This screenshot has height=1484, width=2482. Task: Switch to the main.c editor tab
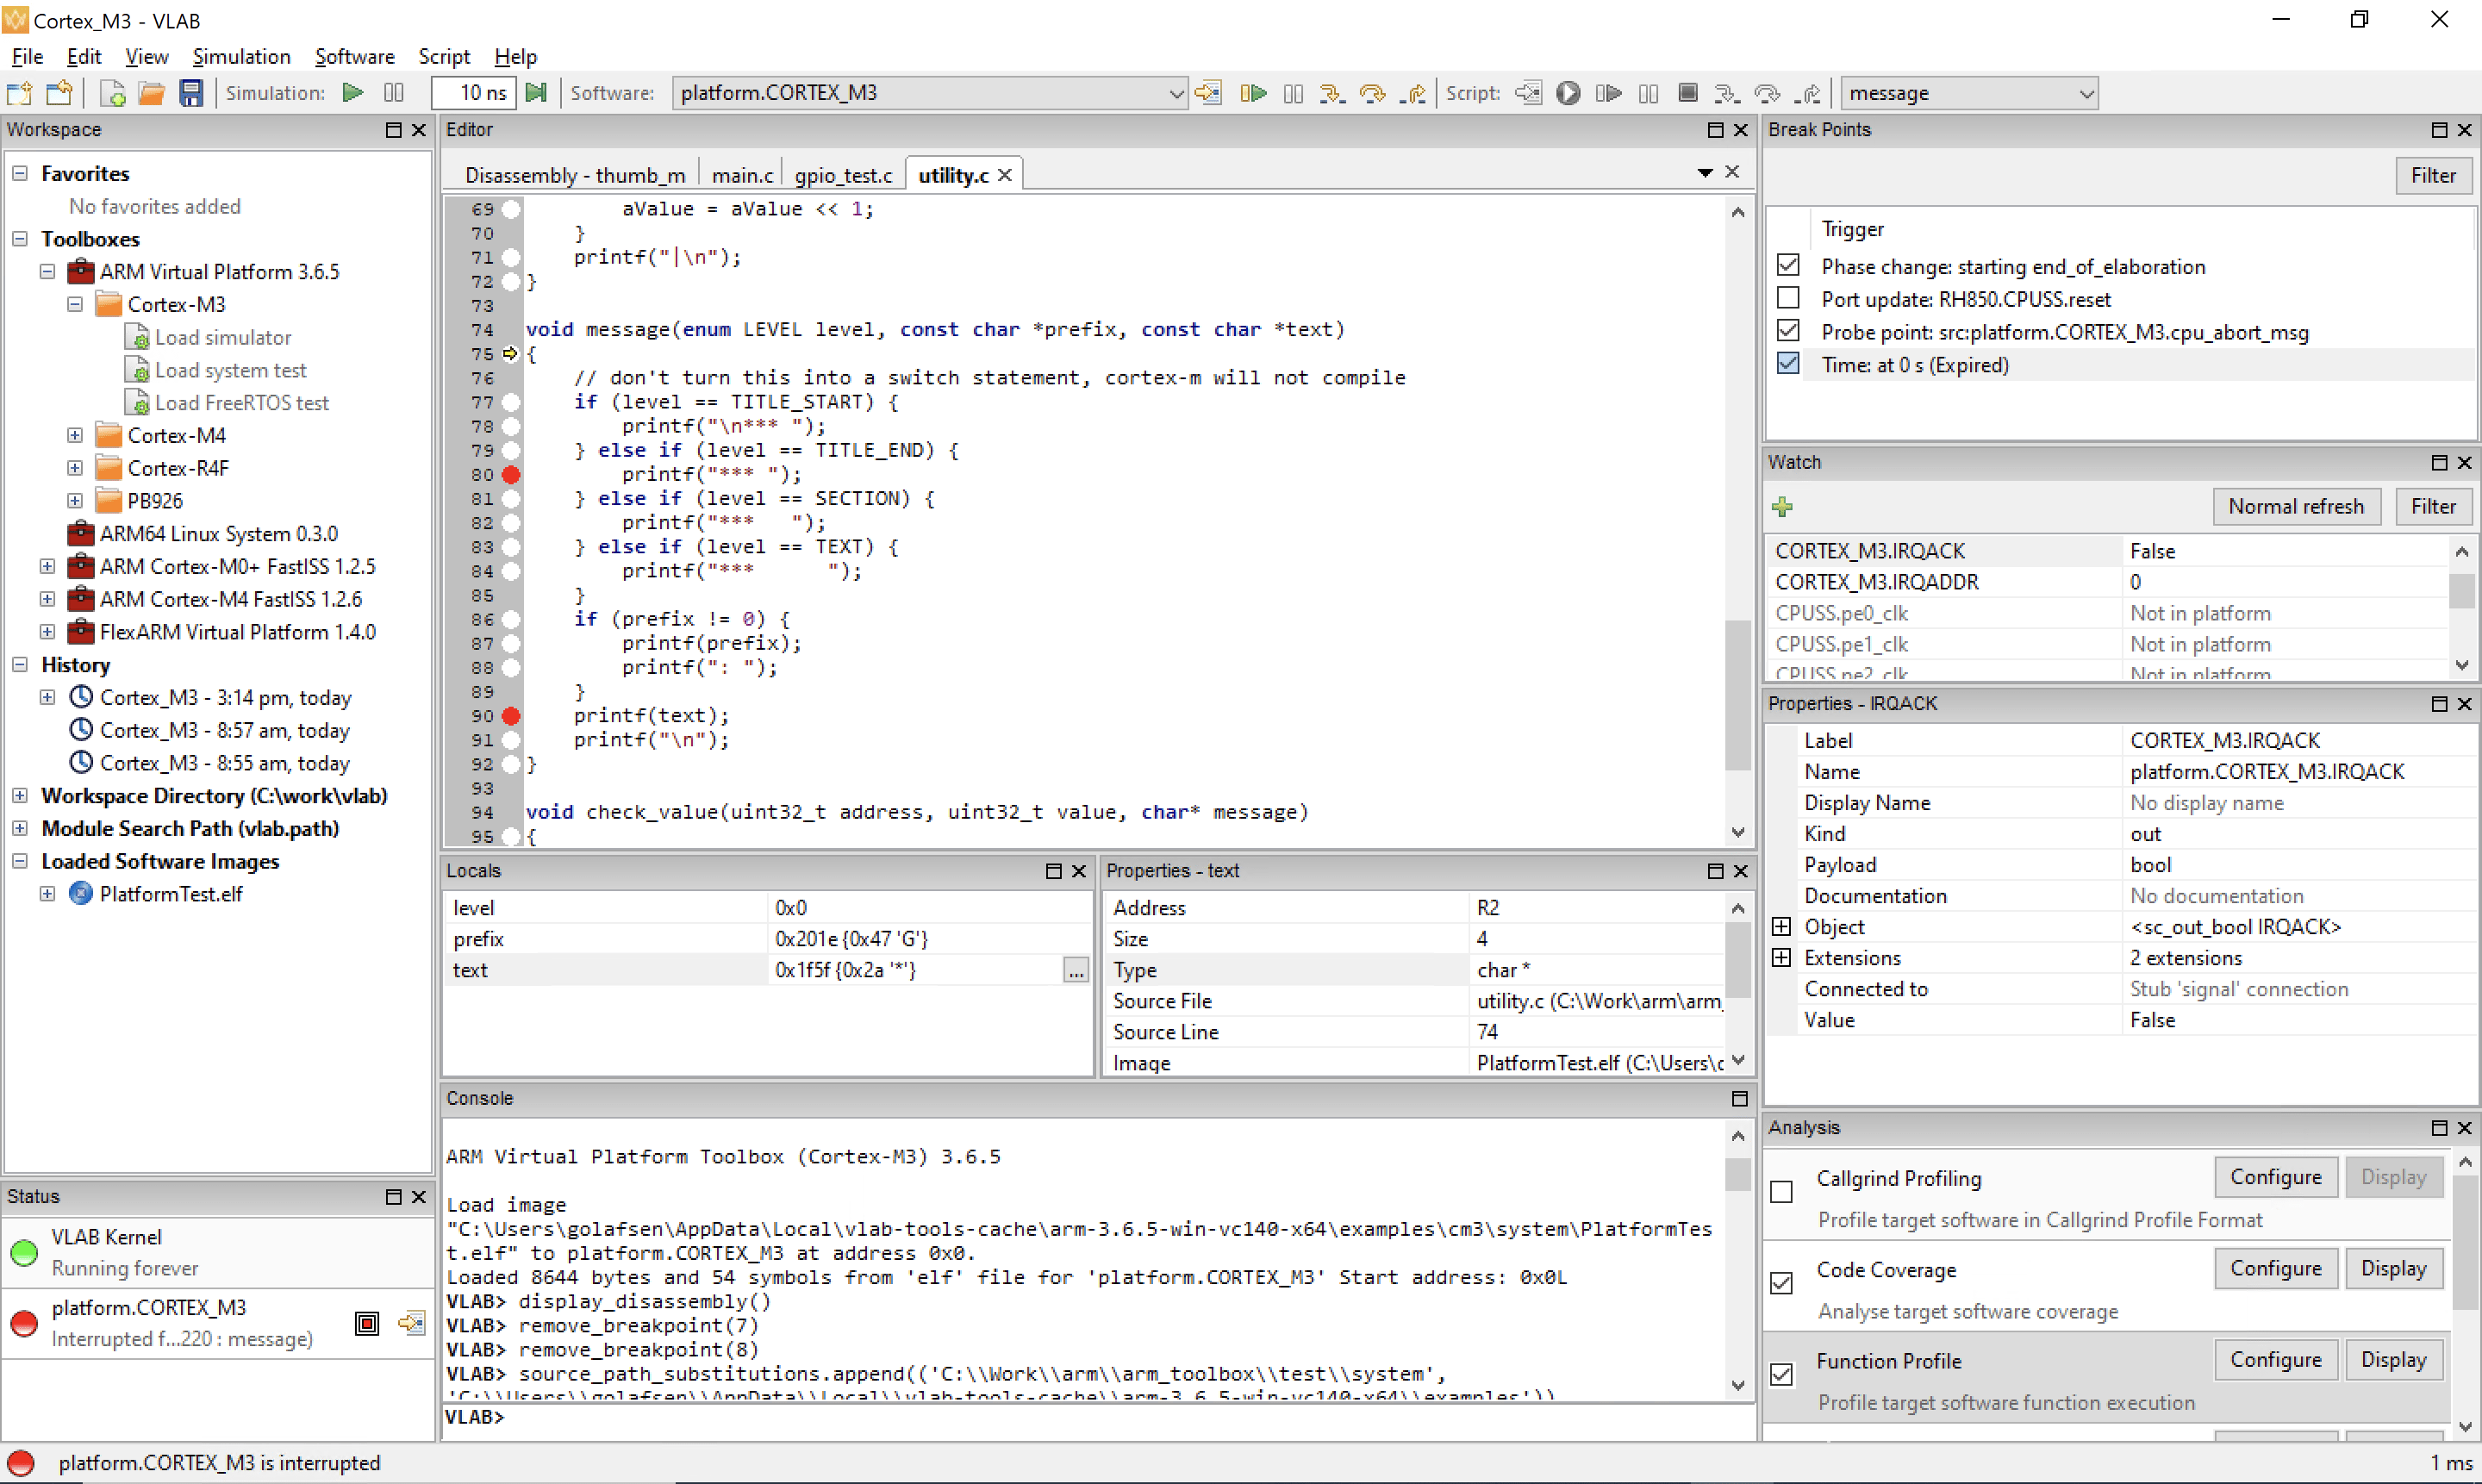(742, 175)
